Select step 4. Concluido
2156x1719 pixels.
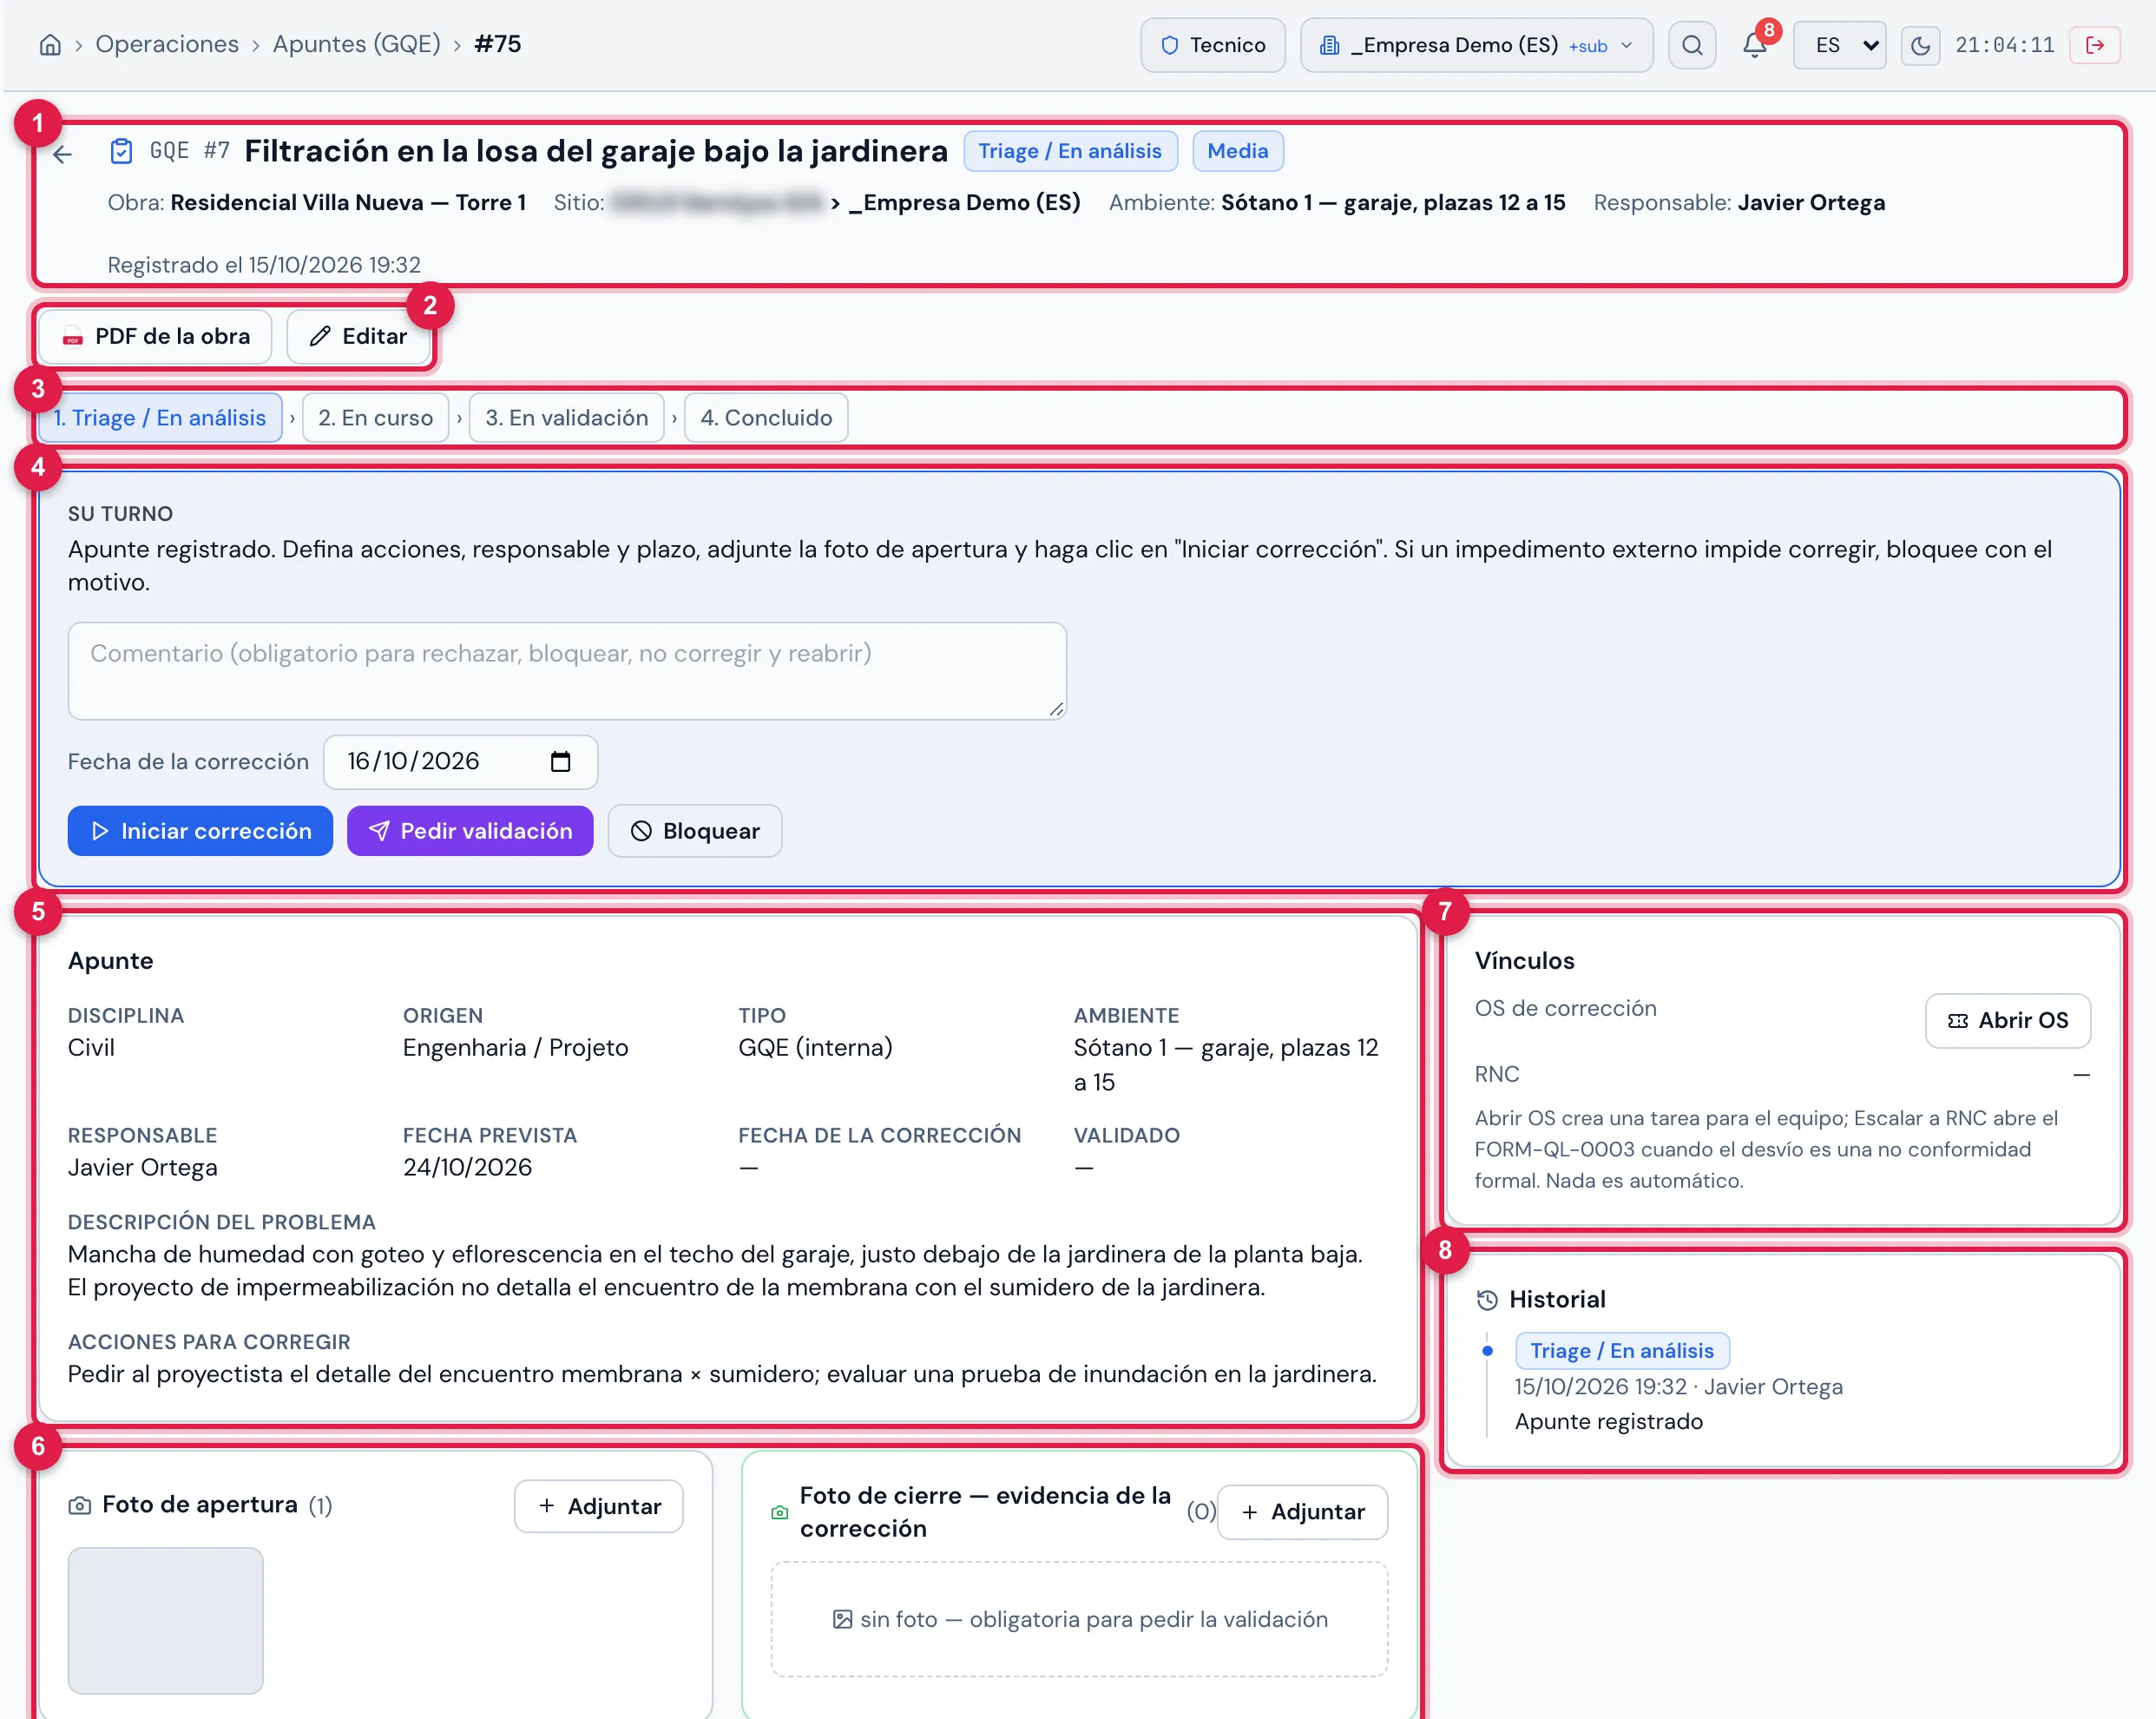click(766, 418)
